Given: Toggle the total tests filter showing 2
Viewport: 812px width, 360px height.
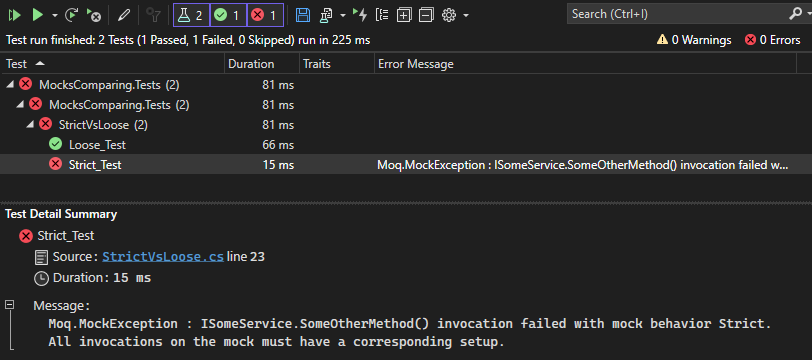Looking at the screenshot, I should click(x=192, y=15).
